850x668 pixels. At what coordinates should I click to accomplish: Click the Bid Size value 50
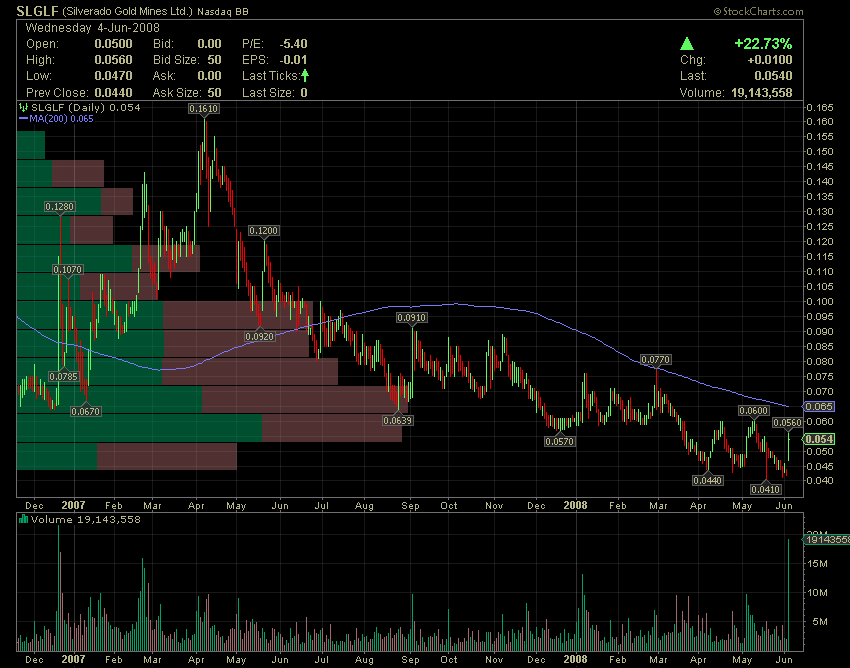215,60
